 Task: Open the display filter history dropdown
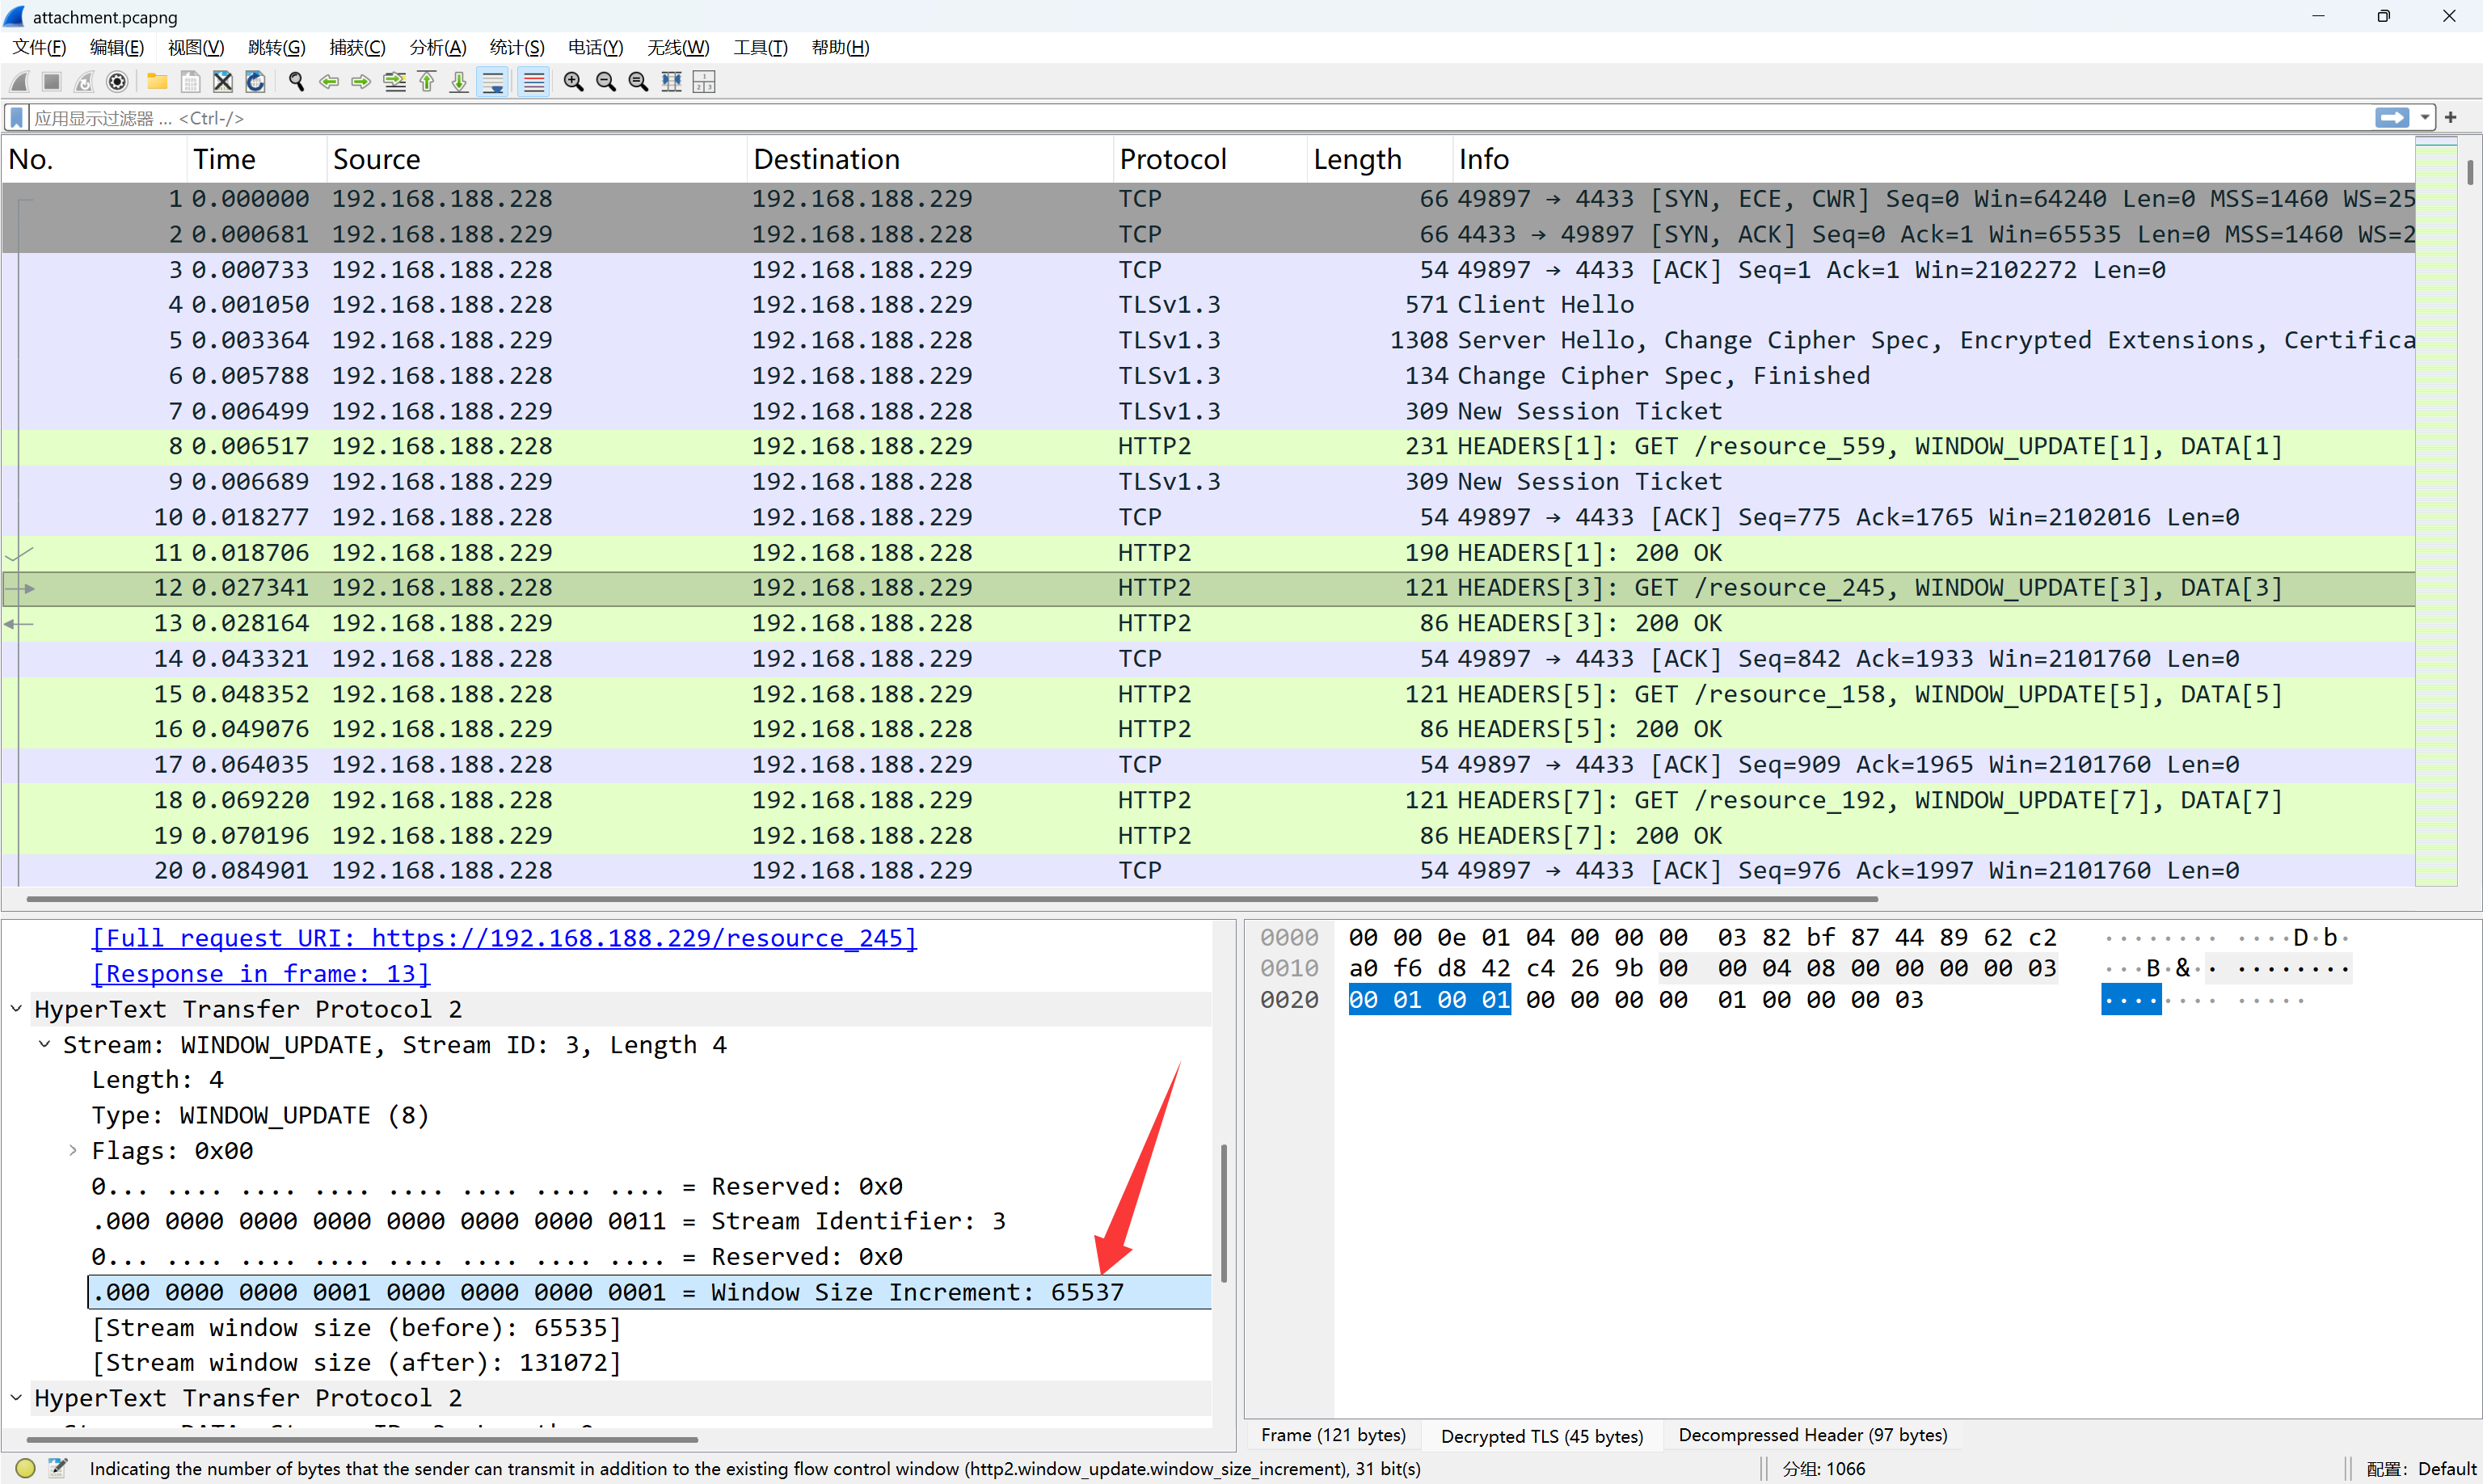pyautogui.click(x=2424, y=118)
